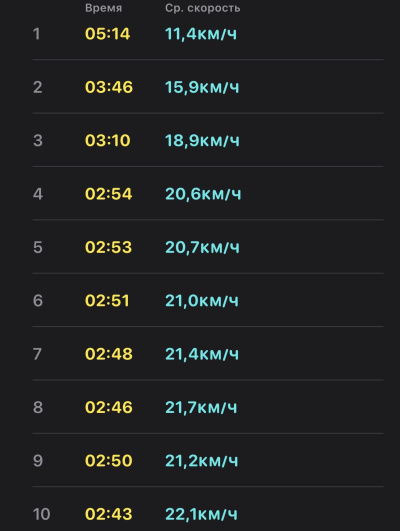Select row number 10
The image size is (400, 531).
42,514
